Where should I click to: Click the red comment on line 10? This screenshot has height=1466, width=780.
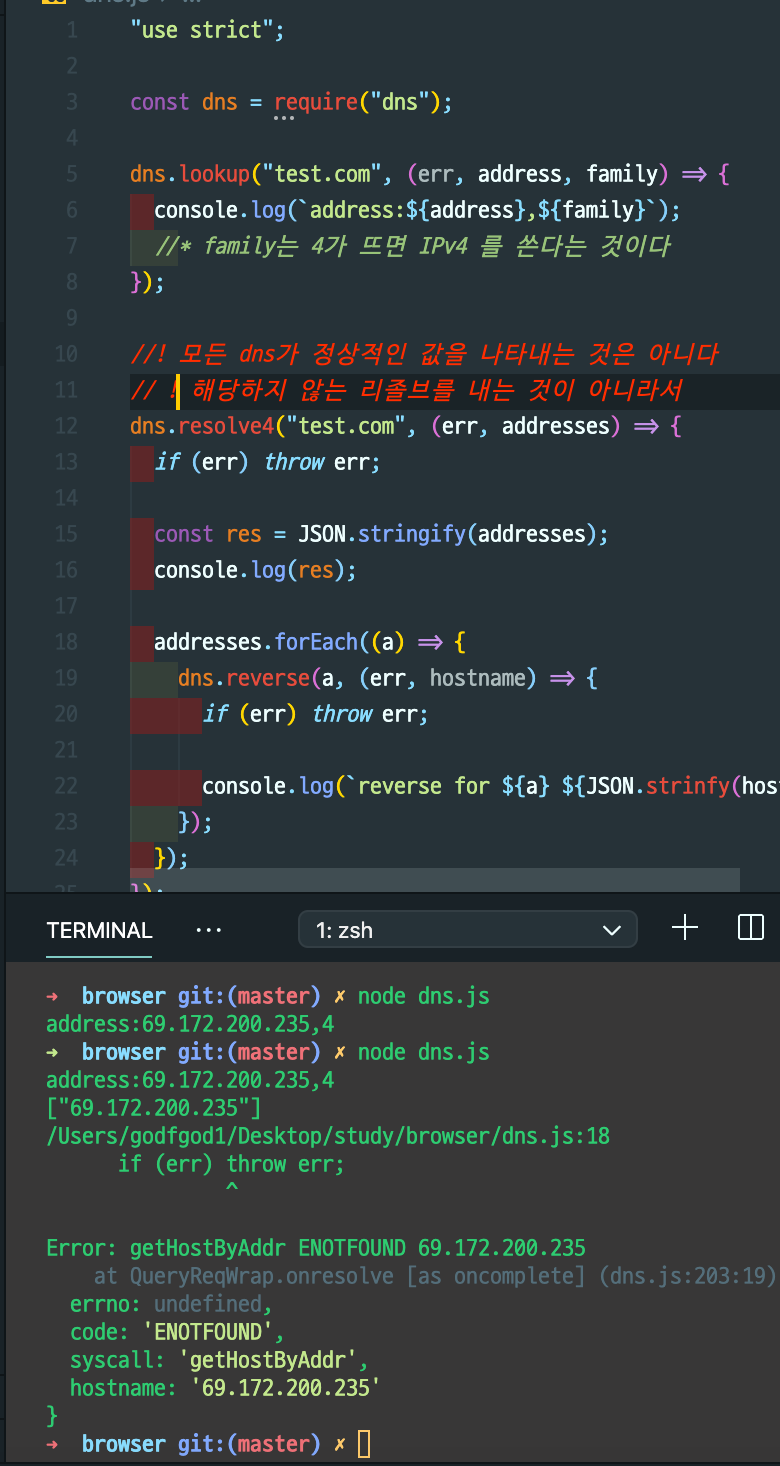coord(424,354)
